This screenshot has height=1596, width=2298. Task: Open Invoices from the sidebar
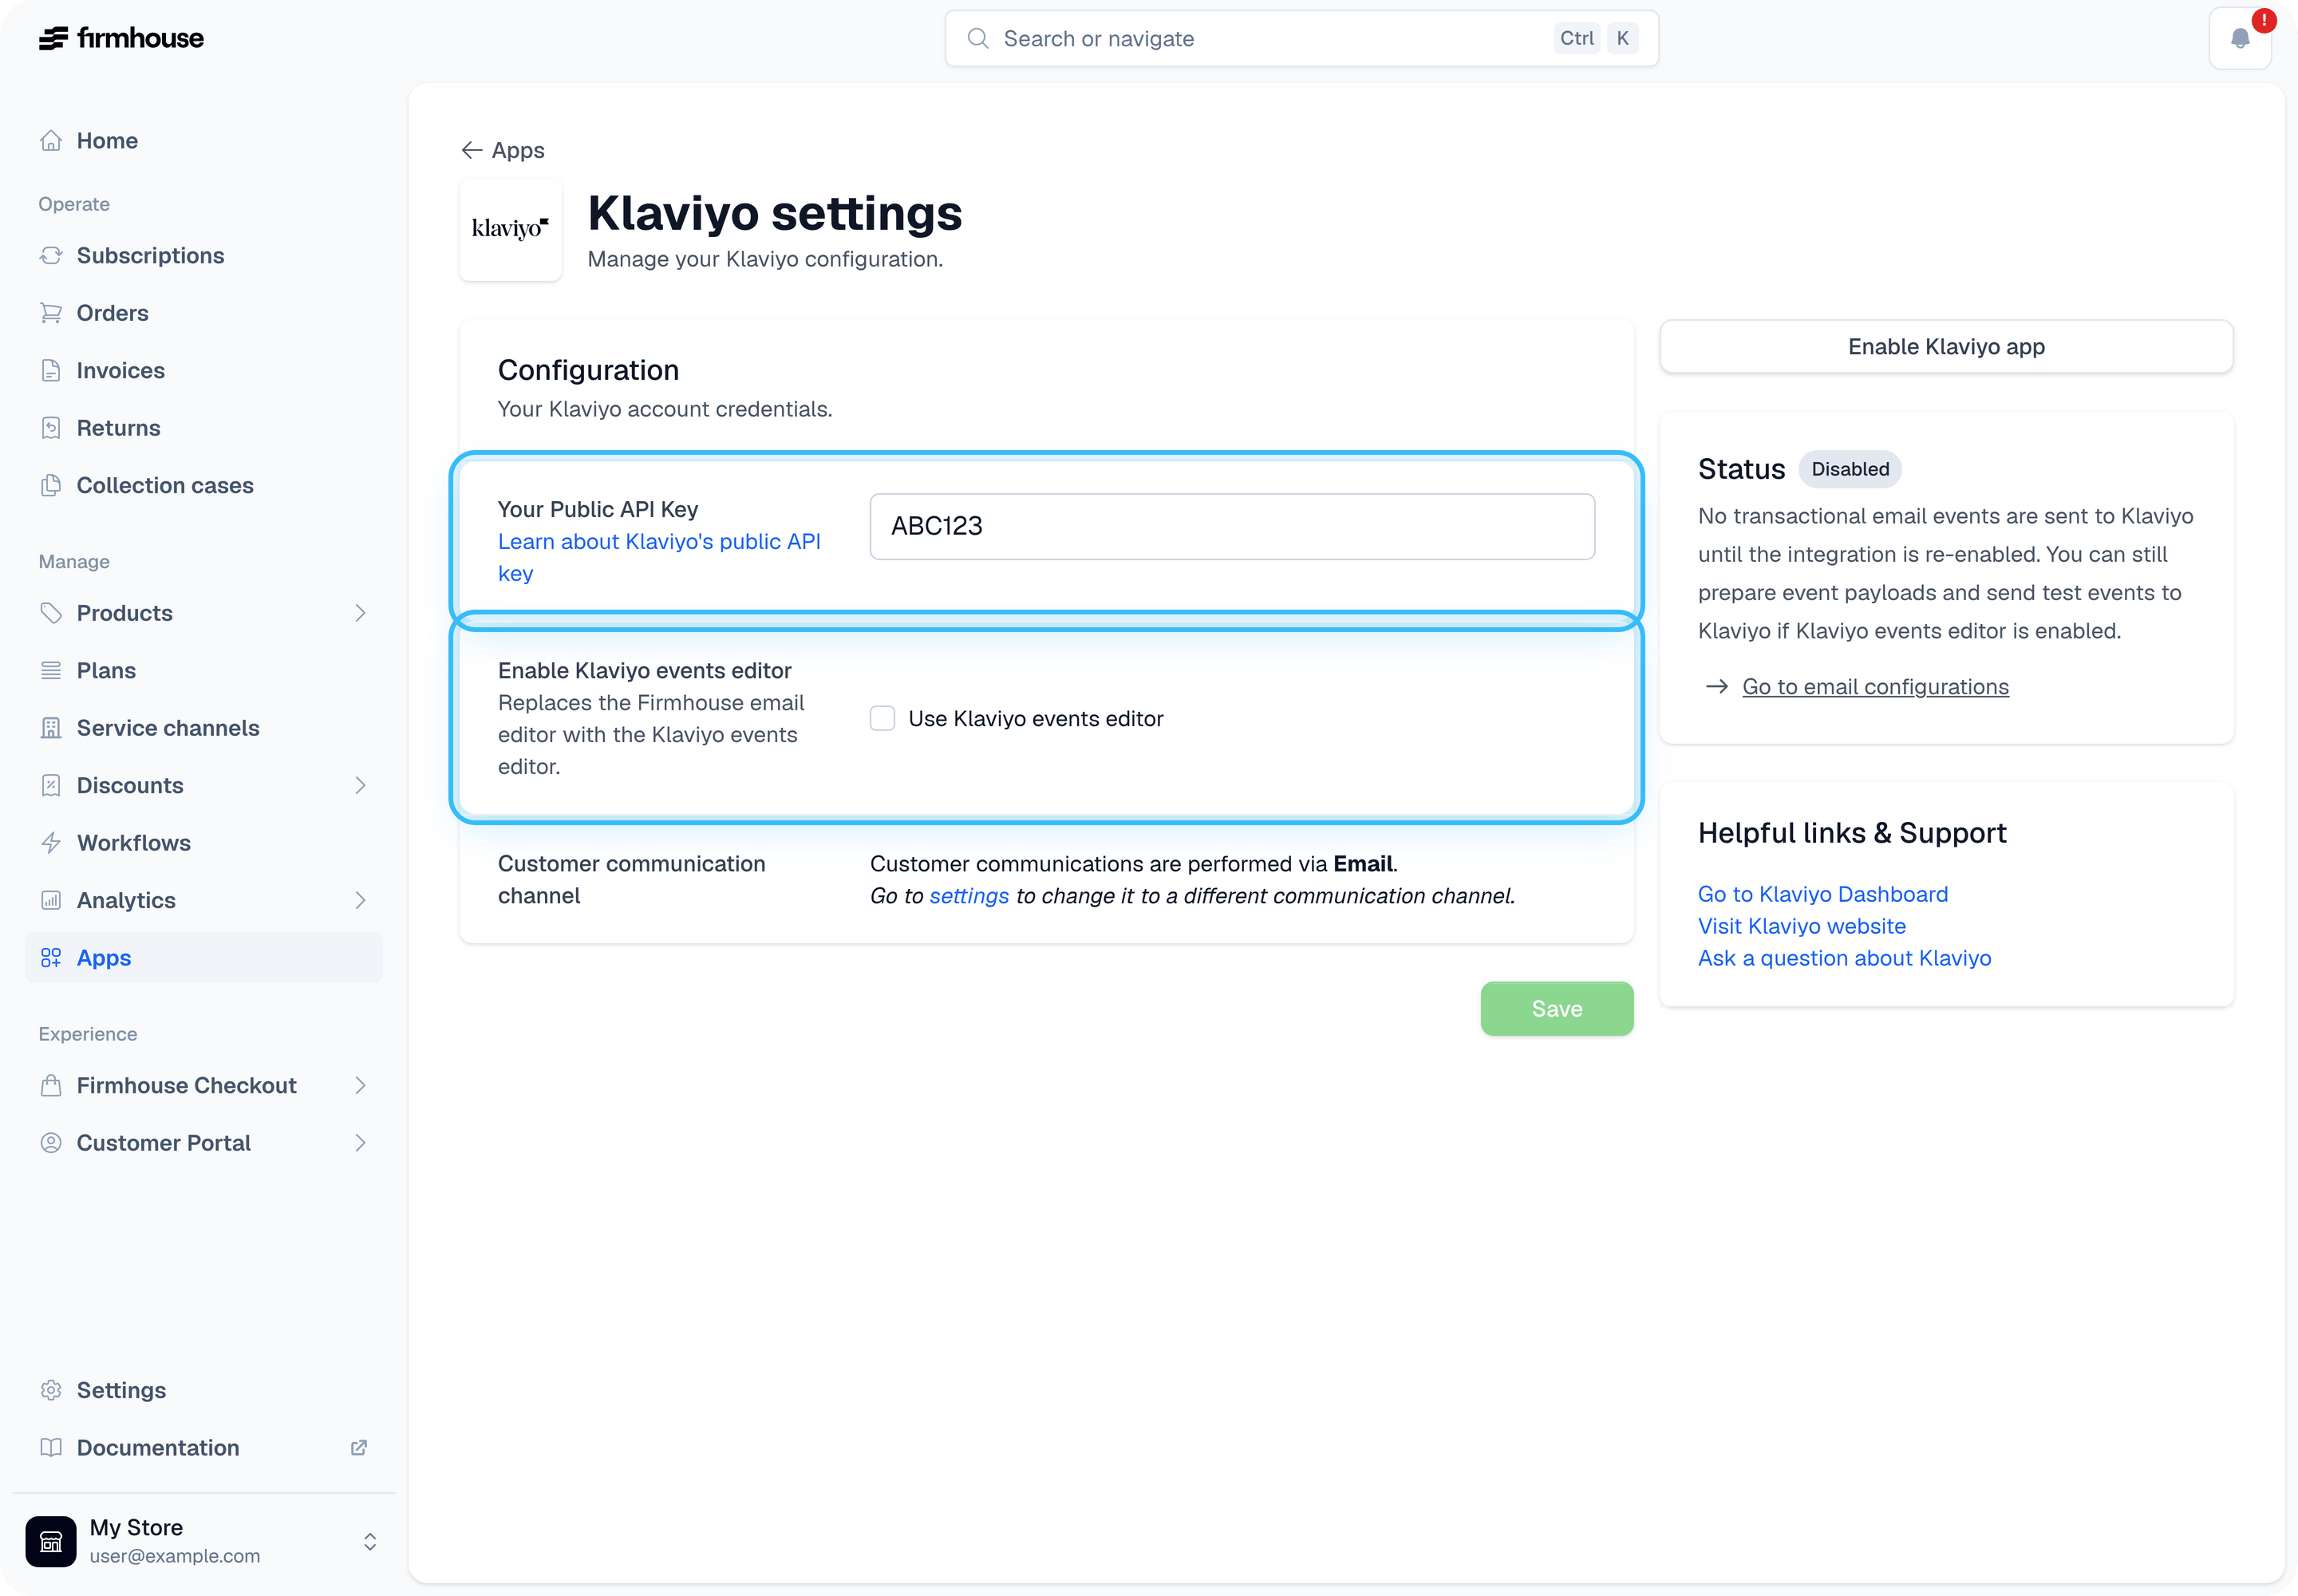(x=204, y=371)
